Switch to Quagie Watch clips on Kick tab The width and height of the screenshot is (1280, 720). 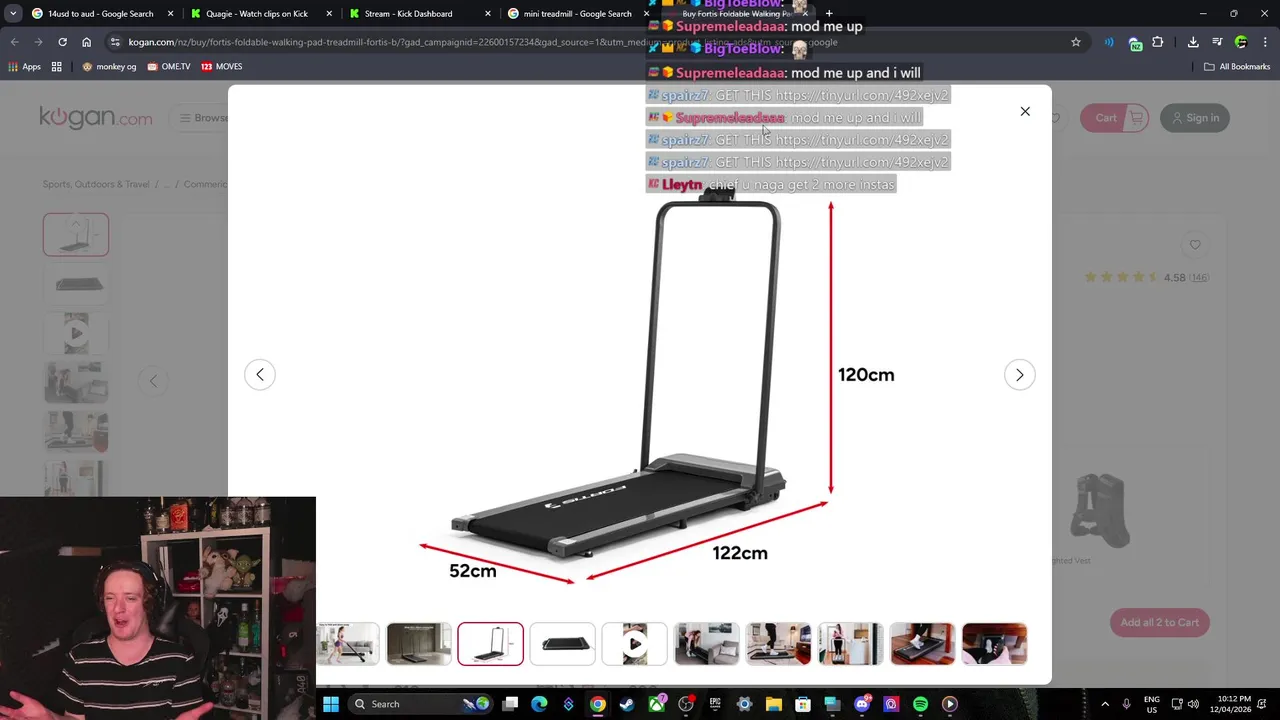(257, 14)
